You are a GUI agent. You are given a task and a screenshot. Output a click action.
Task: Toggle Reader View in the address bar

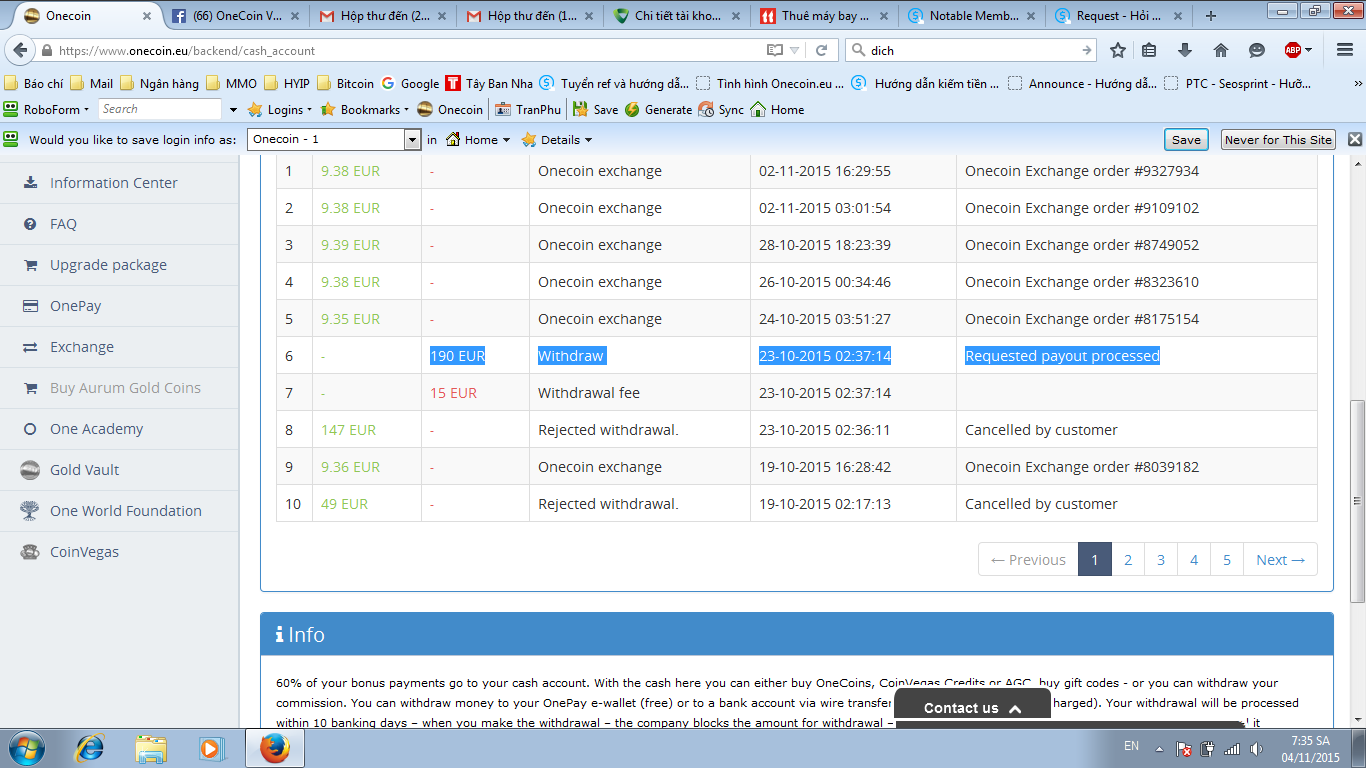(x=774, y=50)
